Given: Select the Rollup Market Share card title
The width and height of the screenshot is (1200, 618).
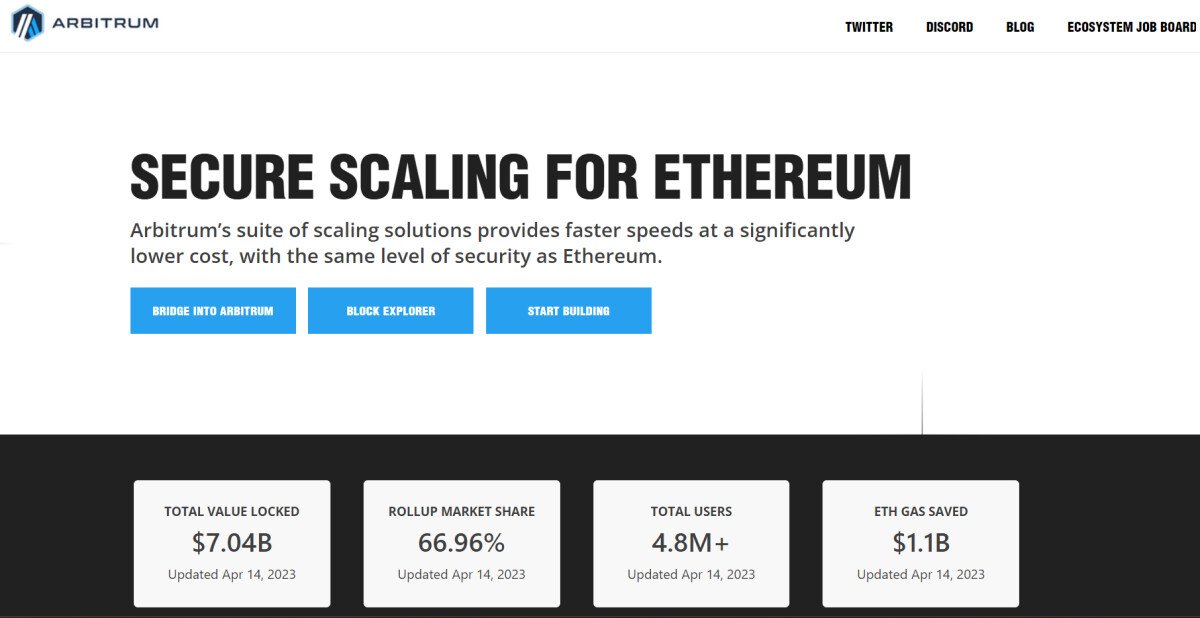Looking at the screenshot, I should (462, 511).
